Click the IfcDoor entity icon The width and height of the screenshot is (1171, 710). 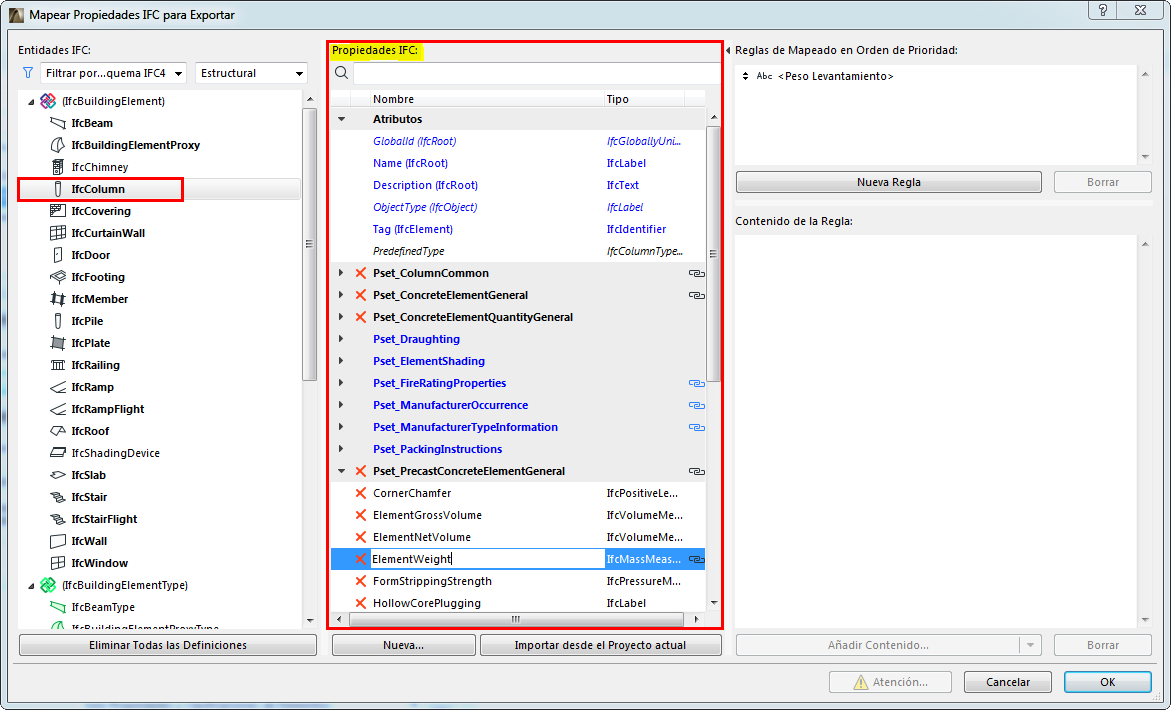click(58, 255)
